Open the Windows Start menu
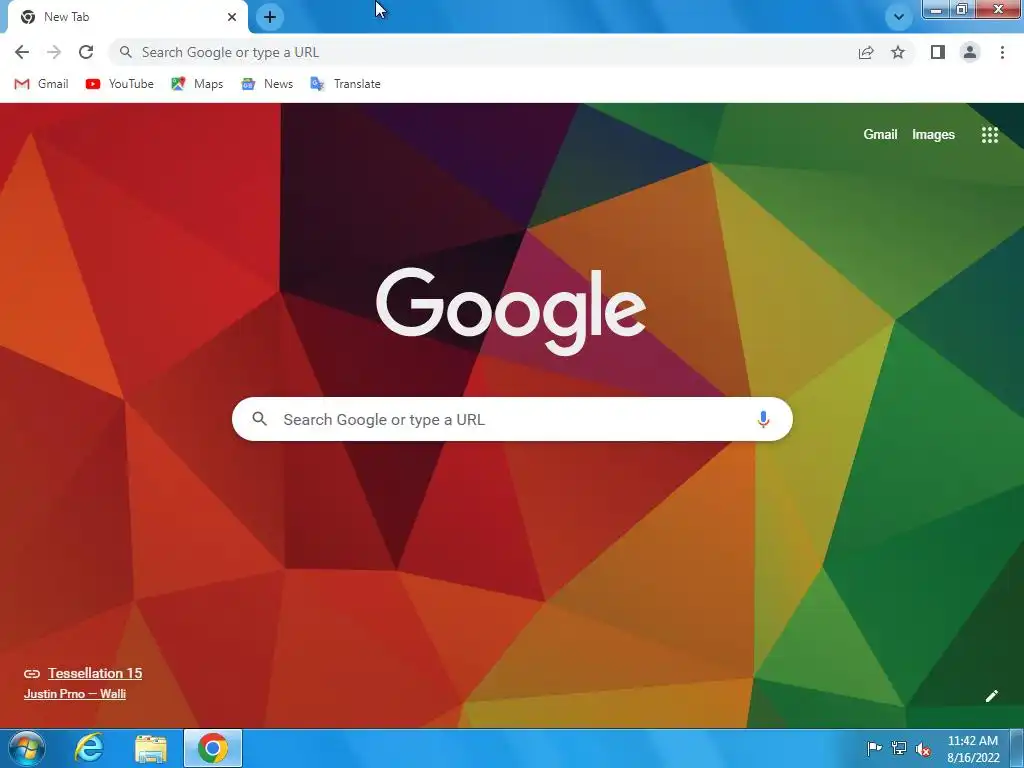This screenshot has height=768, width=1024. point(26,748)
